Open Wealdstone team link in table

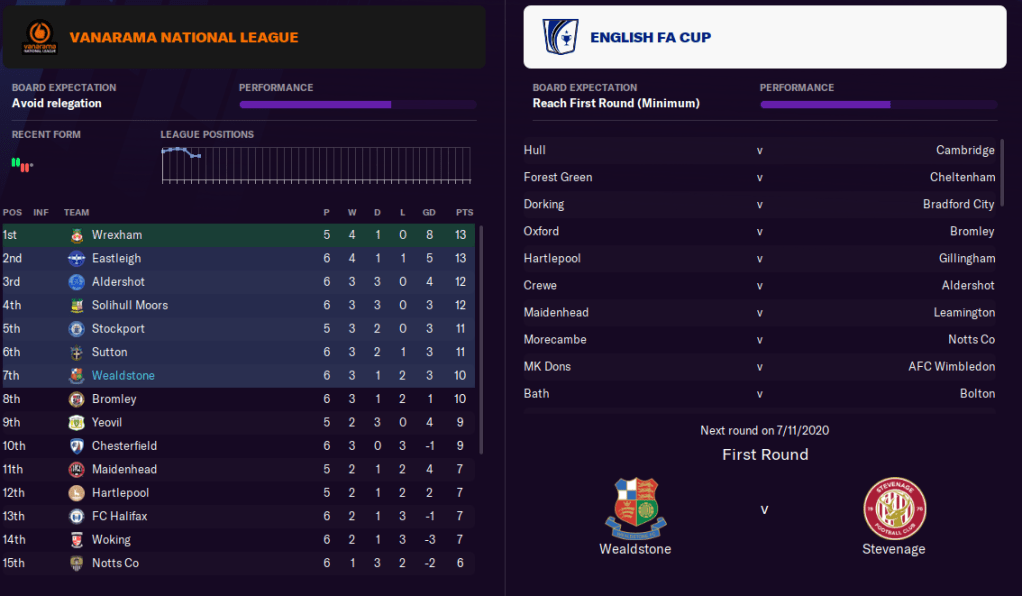click(123, 376)
